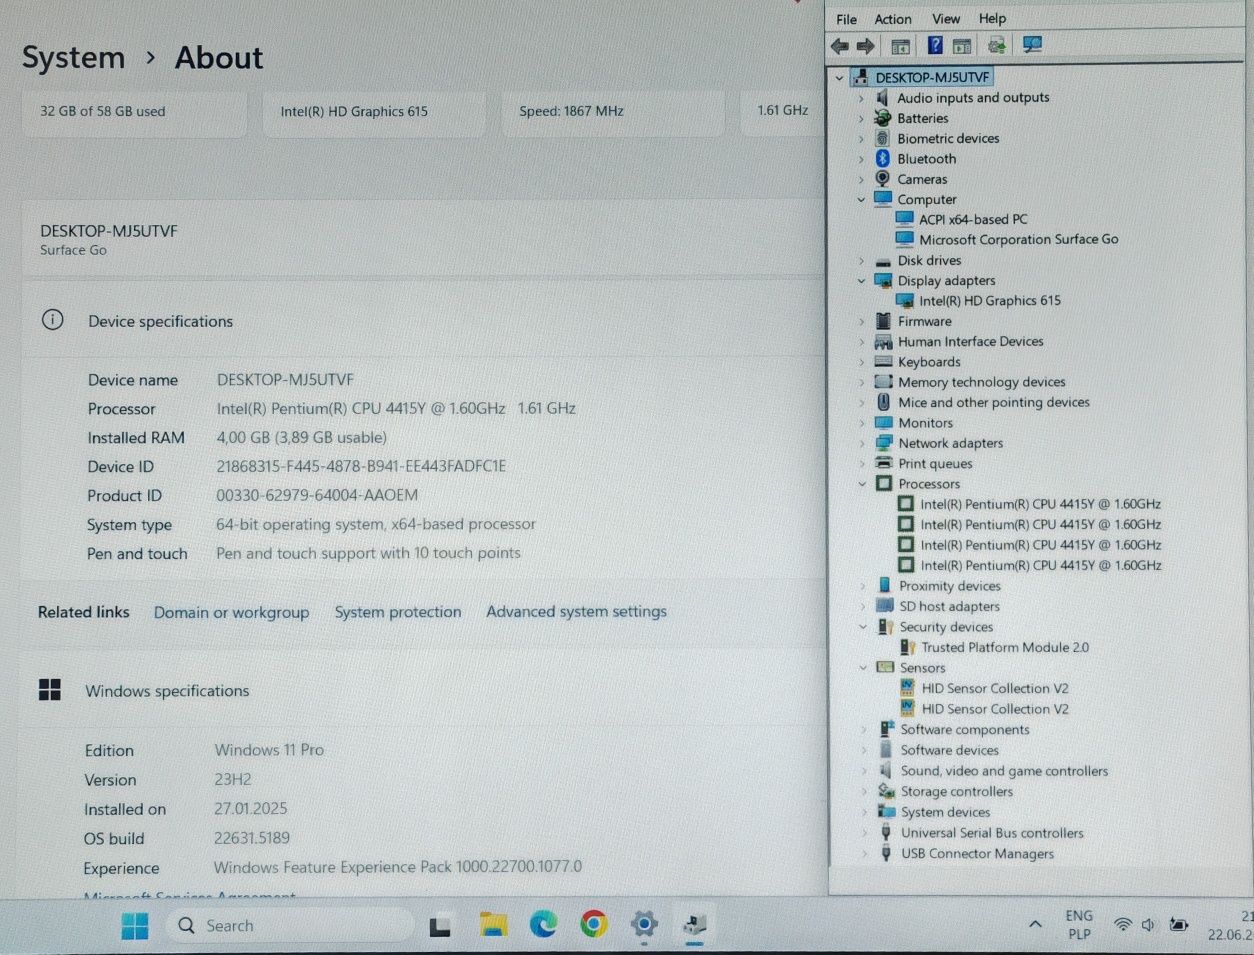The width and height of the screenshot is (1254, 955).
Task: Click the Device ID value in Settings
Action: click(361, 467)
